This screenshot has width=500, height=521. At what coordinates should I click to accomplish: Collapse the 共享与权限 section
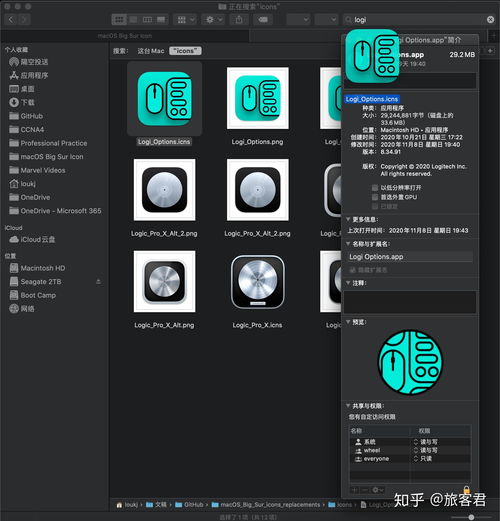[x=348, y=406]
